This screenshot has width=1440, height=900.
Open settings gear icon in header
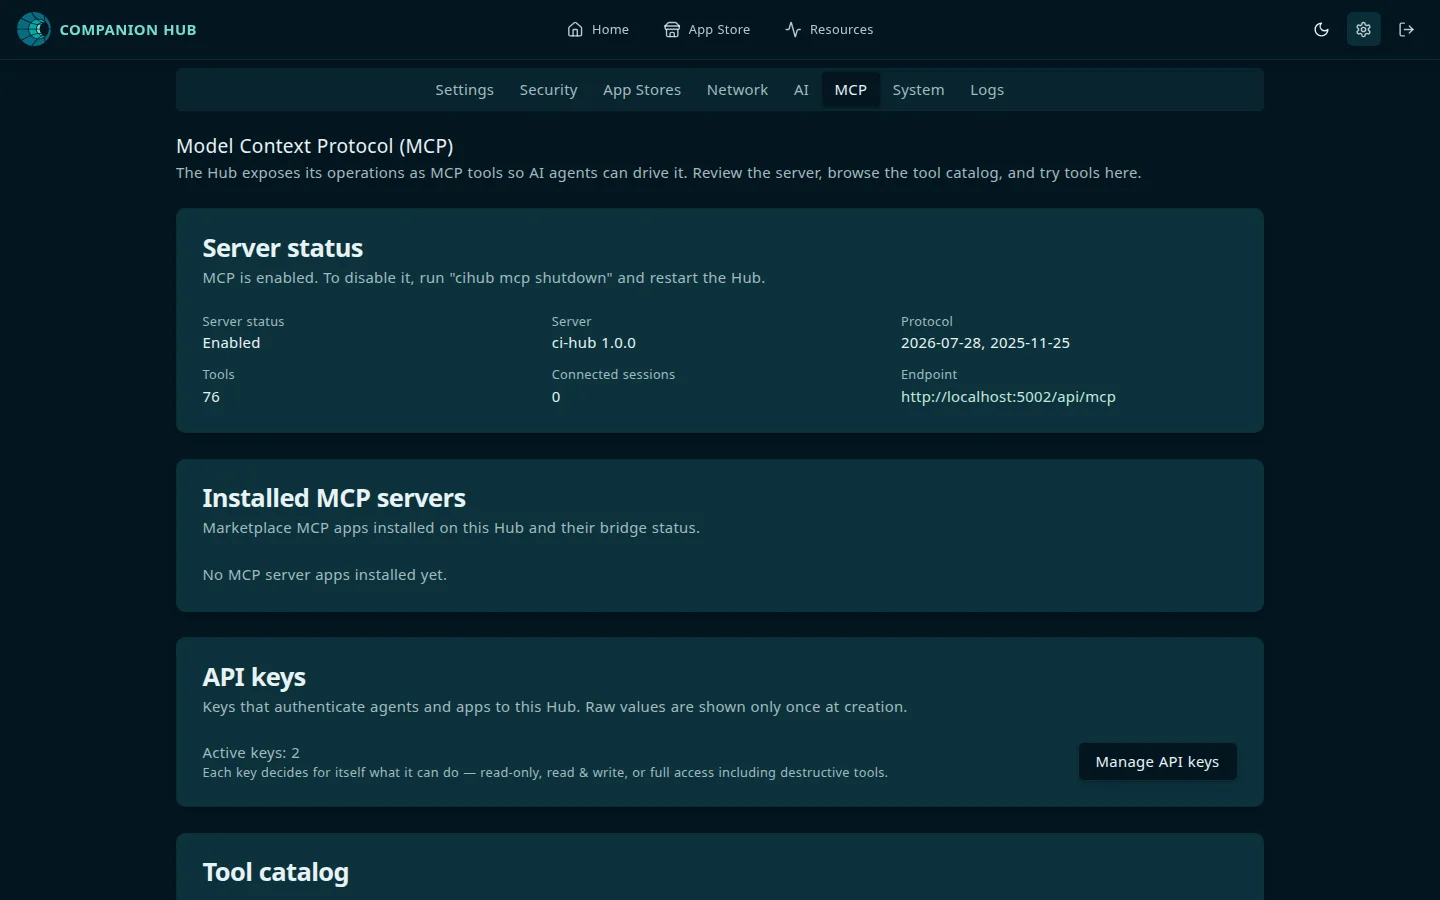pos(1363,29)
